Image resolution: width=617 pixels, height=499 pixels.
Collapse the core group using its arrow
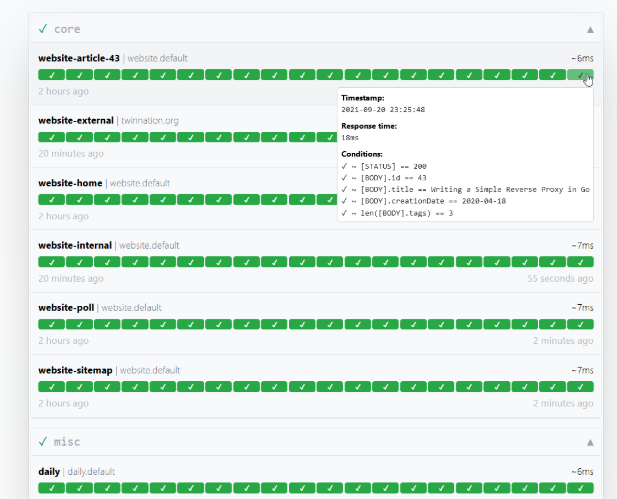[590, 30]
